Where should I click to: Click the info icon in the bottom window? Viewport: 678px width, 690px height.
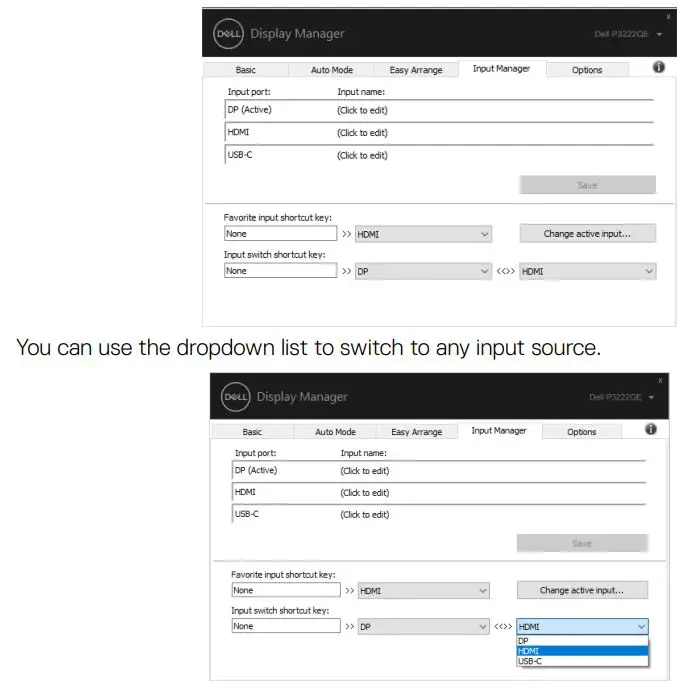coord(651,429)
